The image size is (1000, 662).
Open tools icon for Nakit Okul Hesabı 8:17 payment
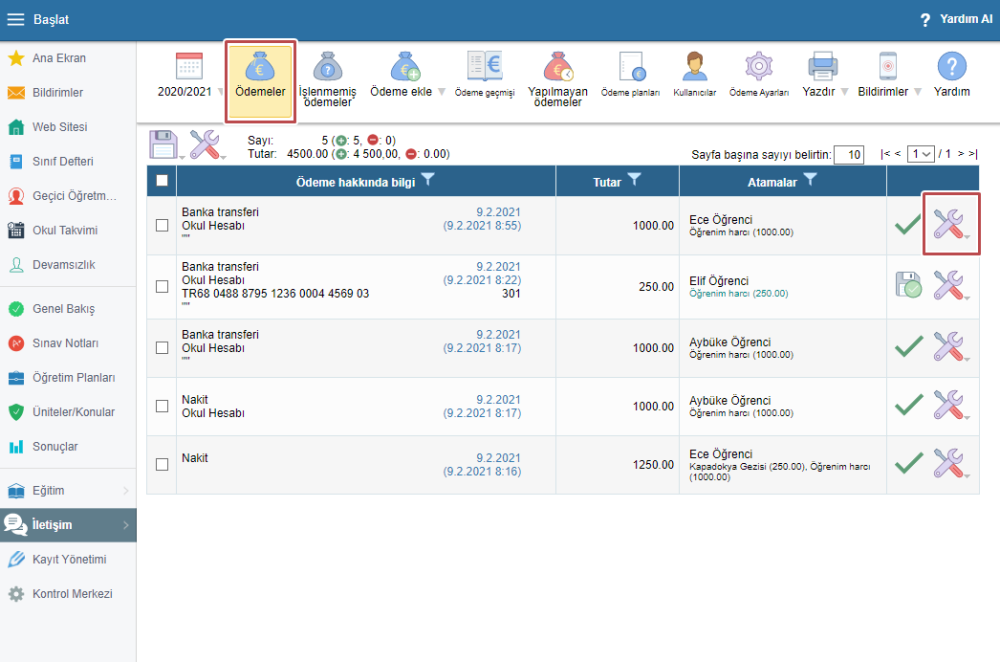[948, 405]
